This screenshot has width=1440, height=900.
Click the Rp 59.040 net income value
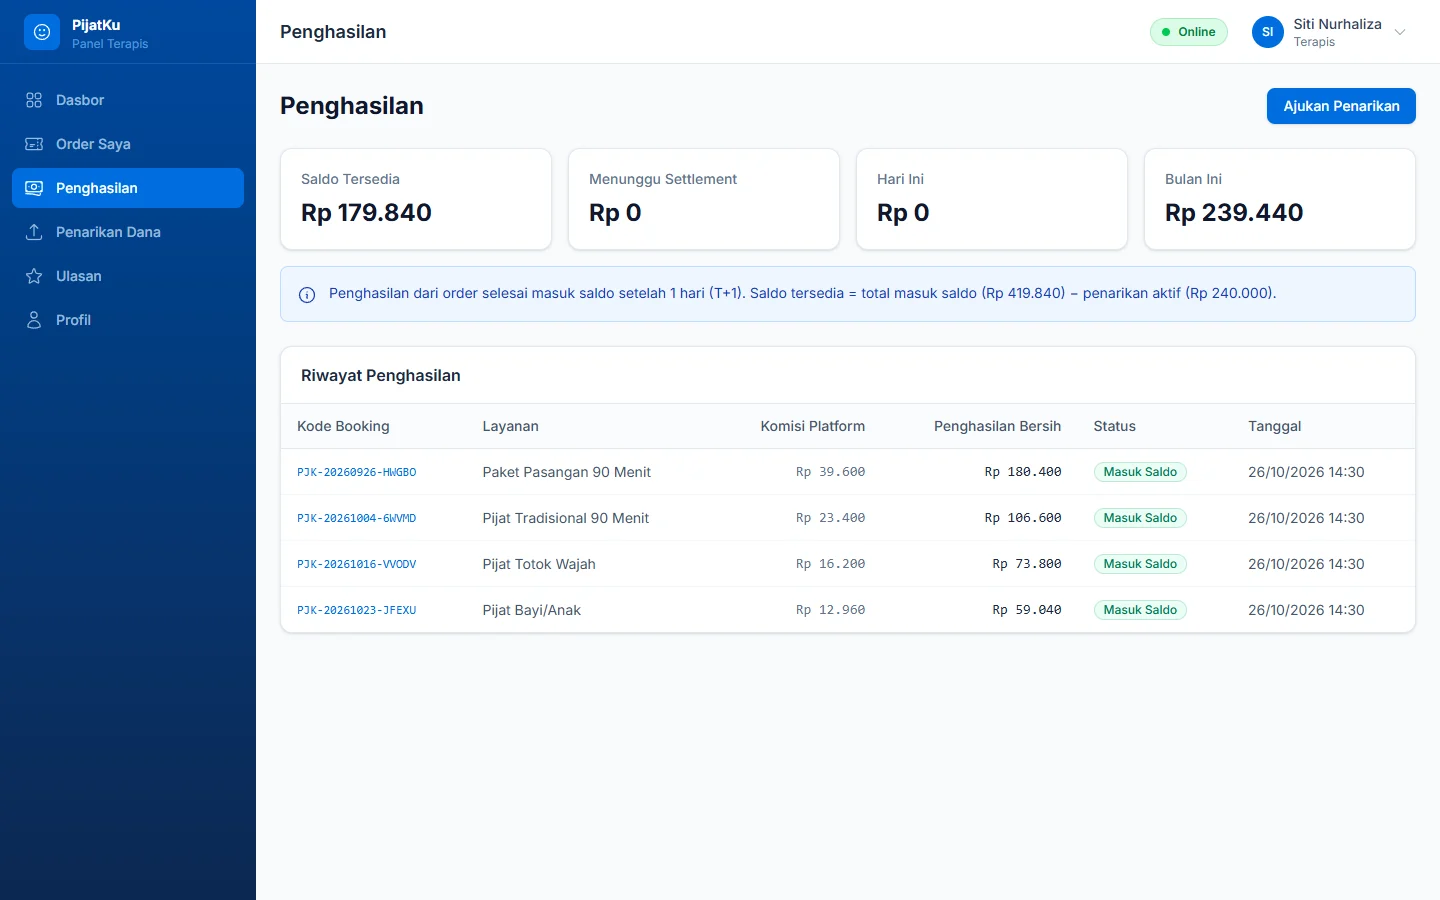[x=1027, y=610]
